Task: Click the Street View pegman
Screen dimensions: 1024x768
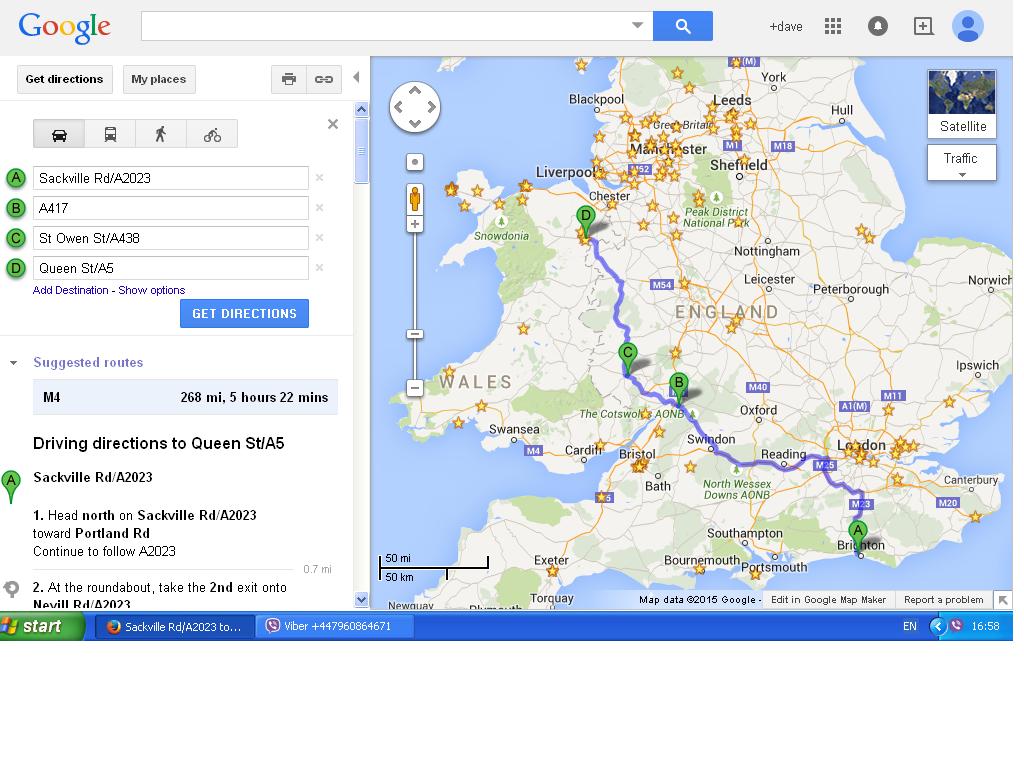Action: pos(415,199)
